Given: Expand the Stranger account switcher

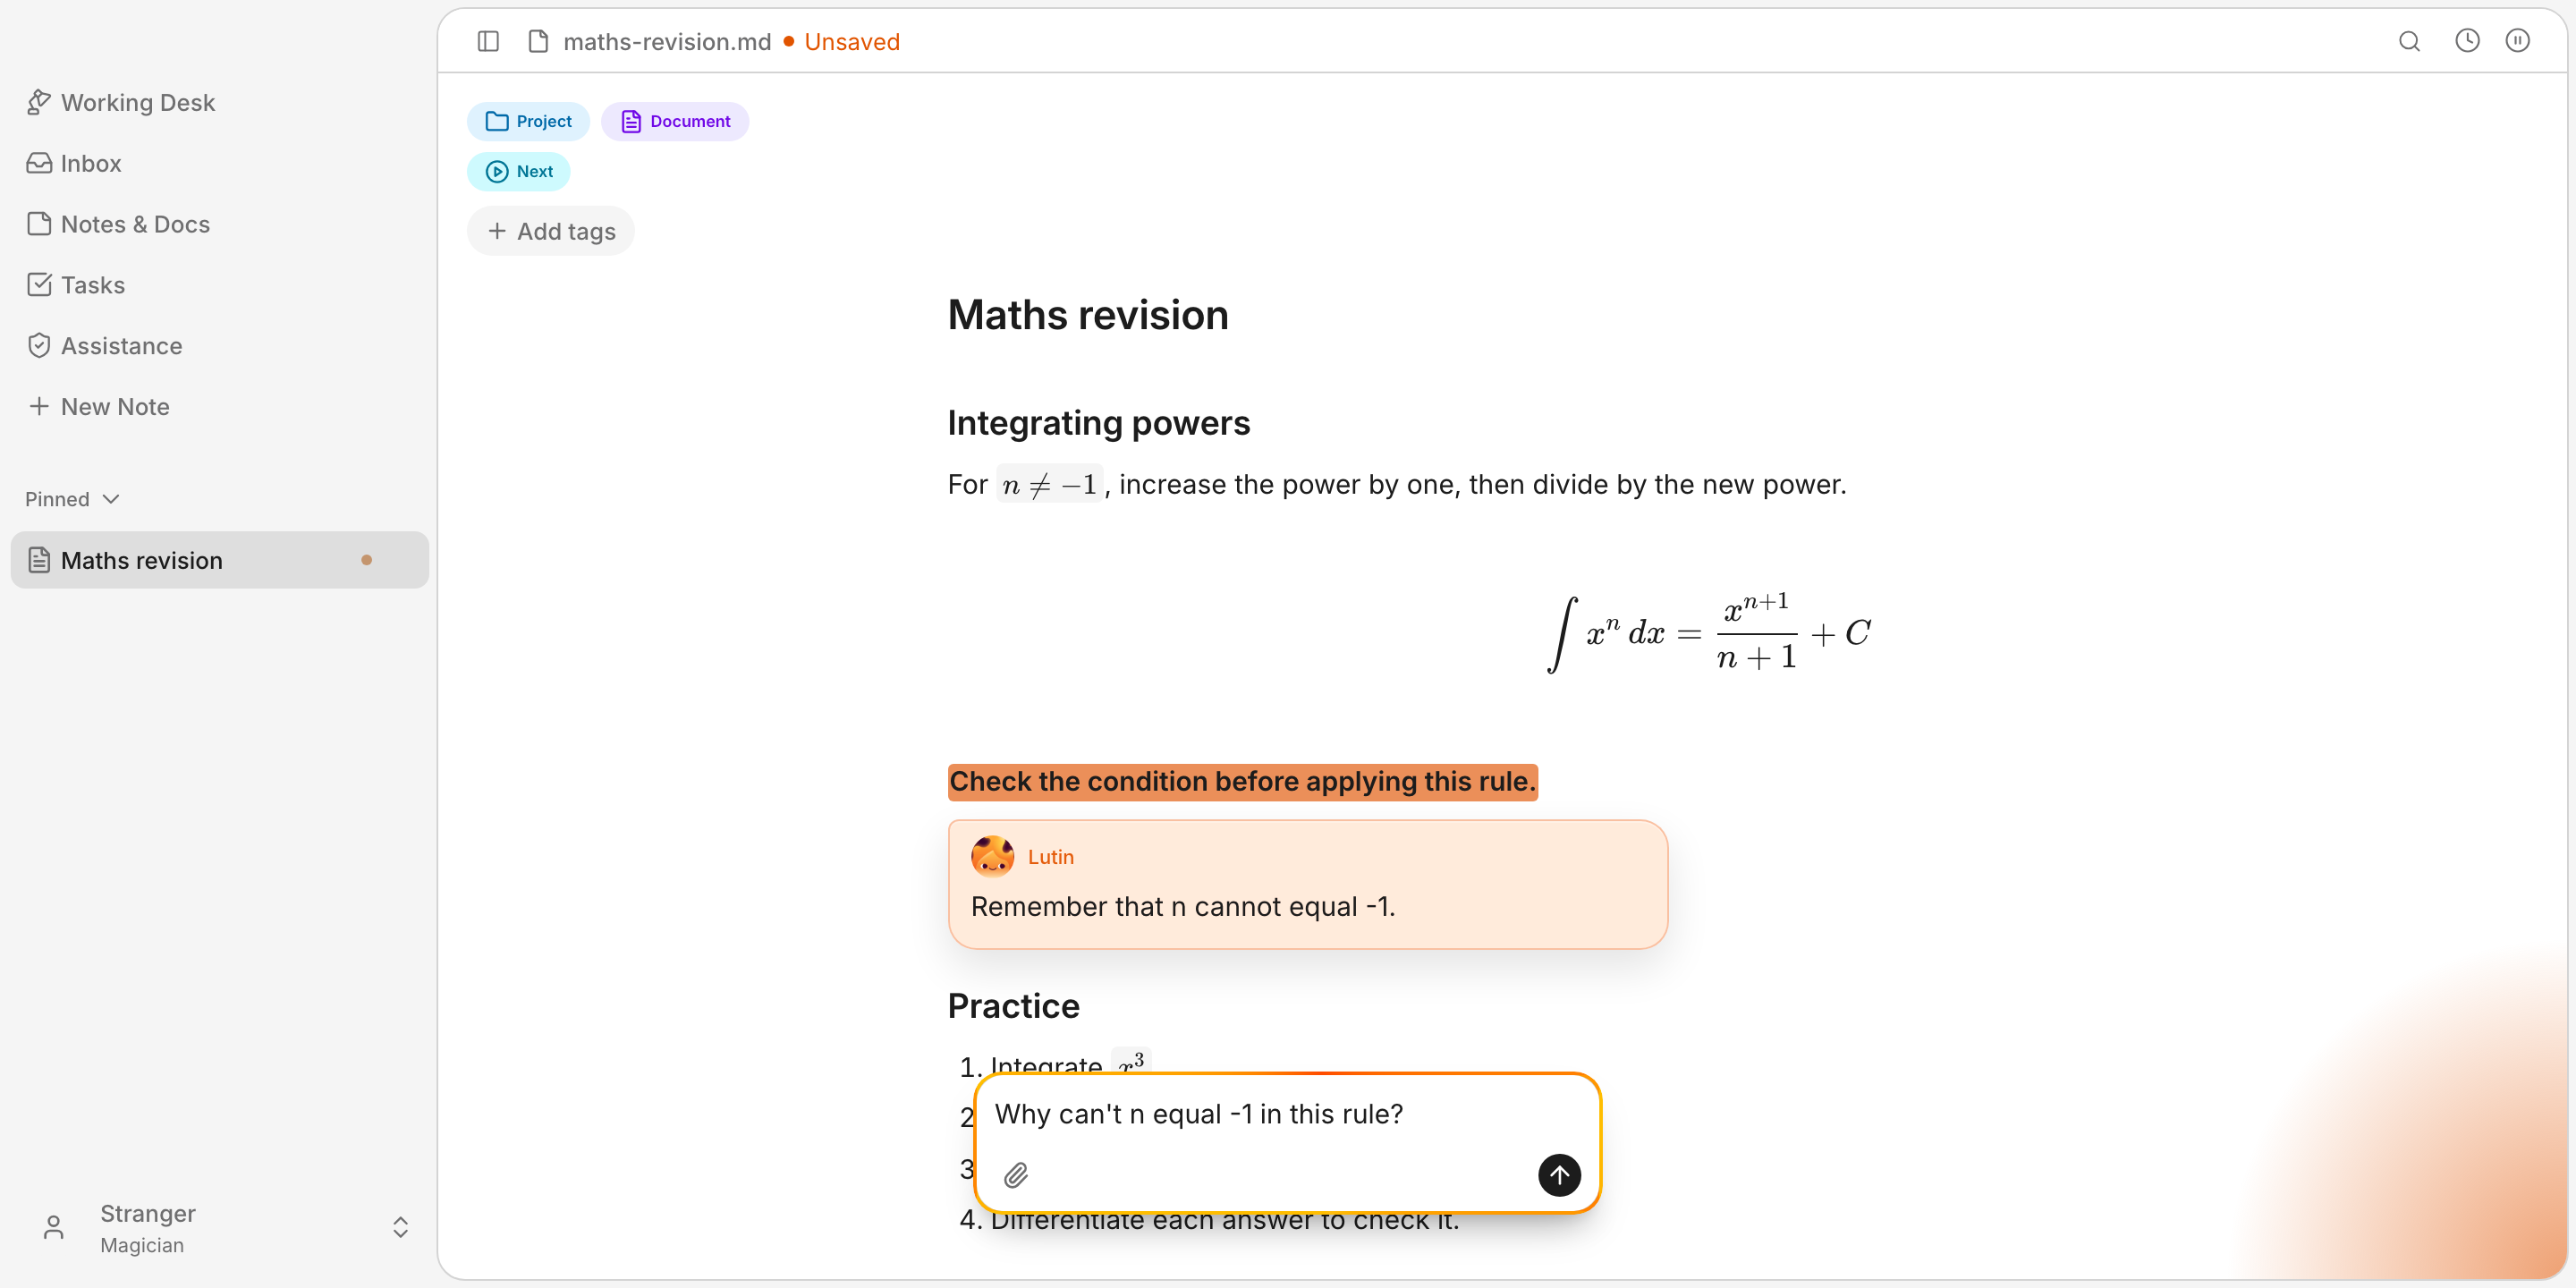Looking at the screenshot, I should coord(400,1227).
